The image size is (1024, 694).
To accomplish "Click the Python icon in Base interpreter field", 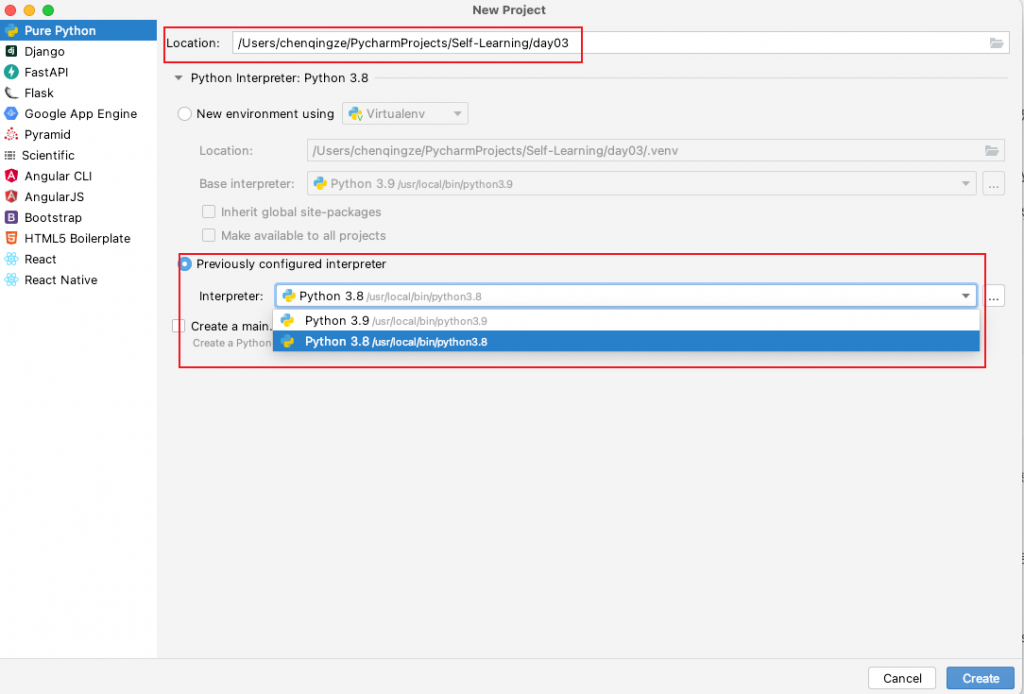I will click(x=320, y=183).
